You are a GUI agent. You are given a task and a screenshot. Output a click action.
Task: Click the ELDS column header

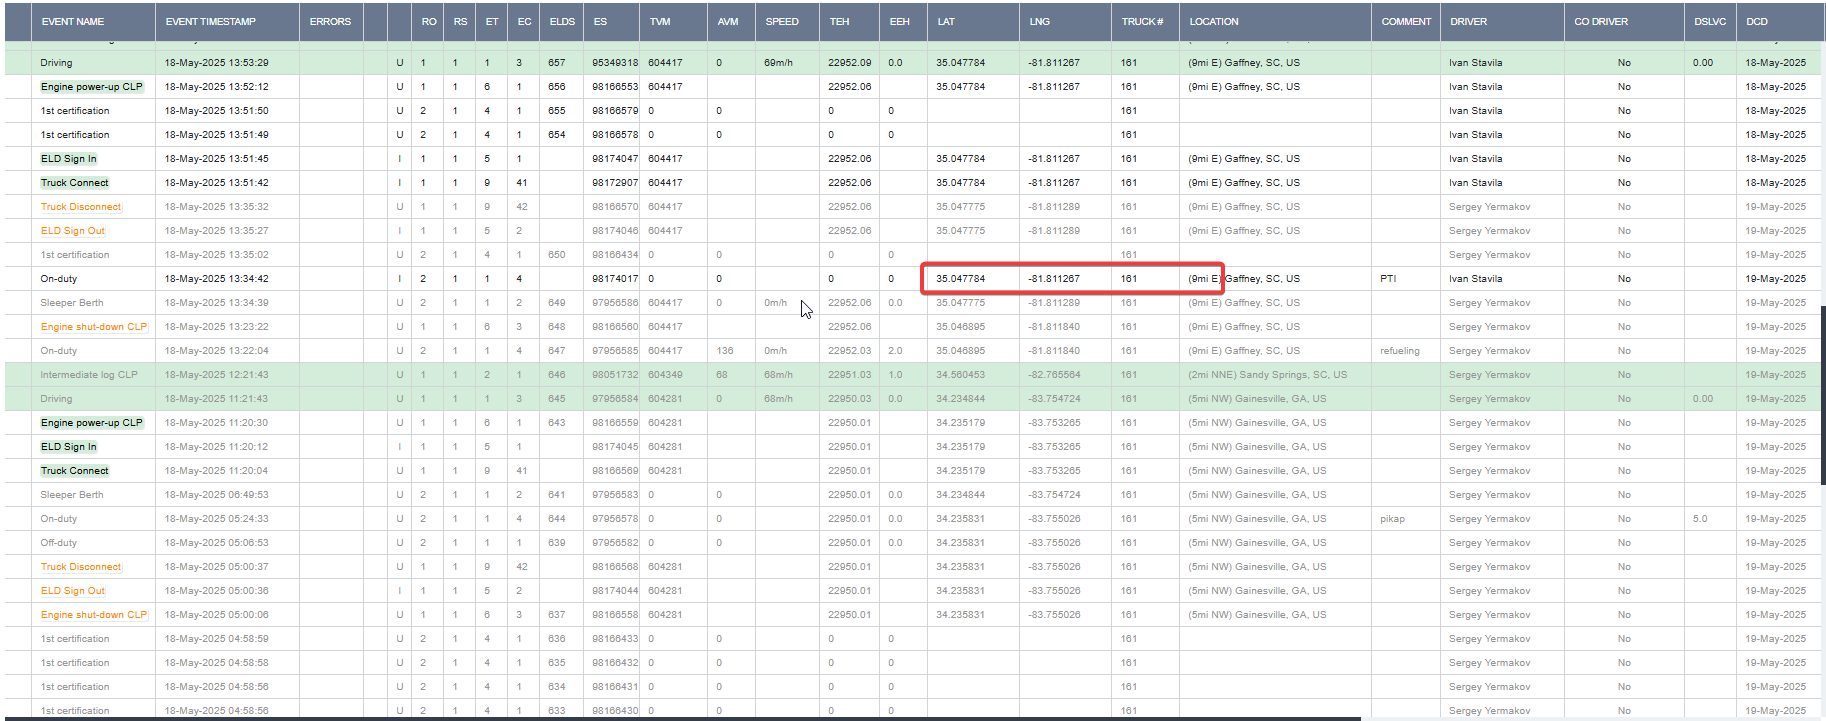pos(562,21)
